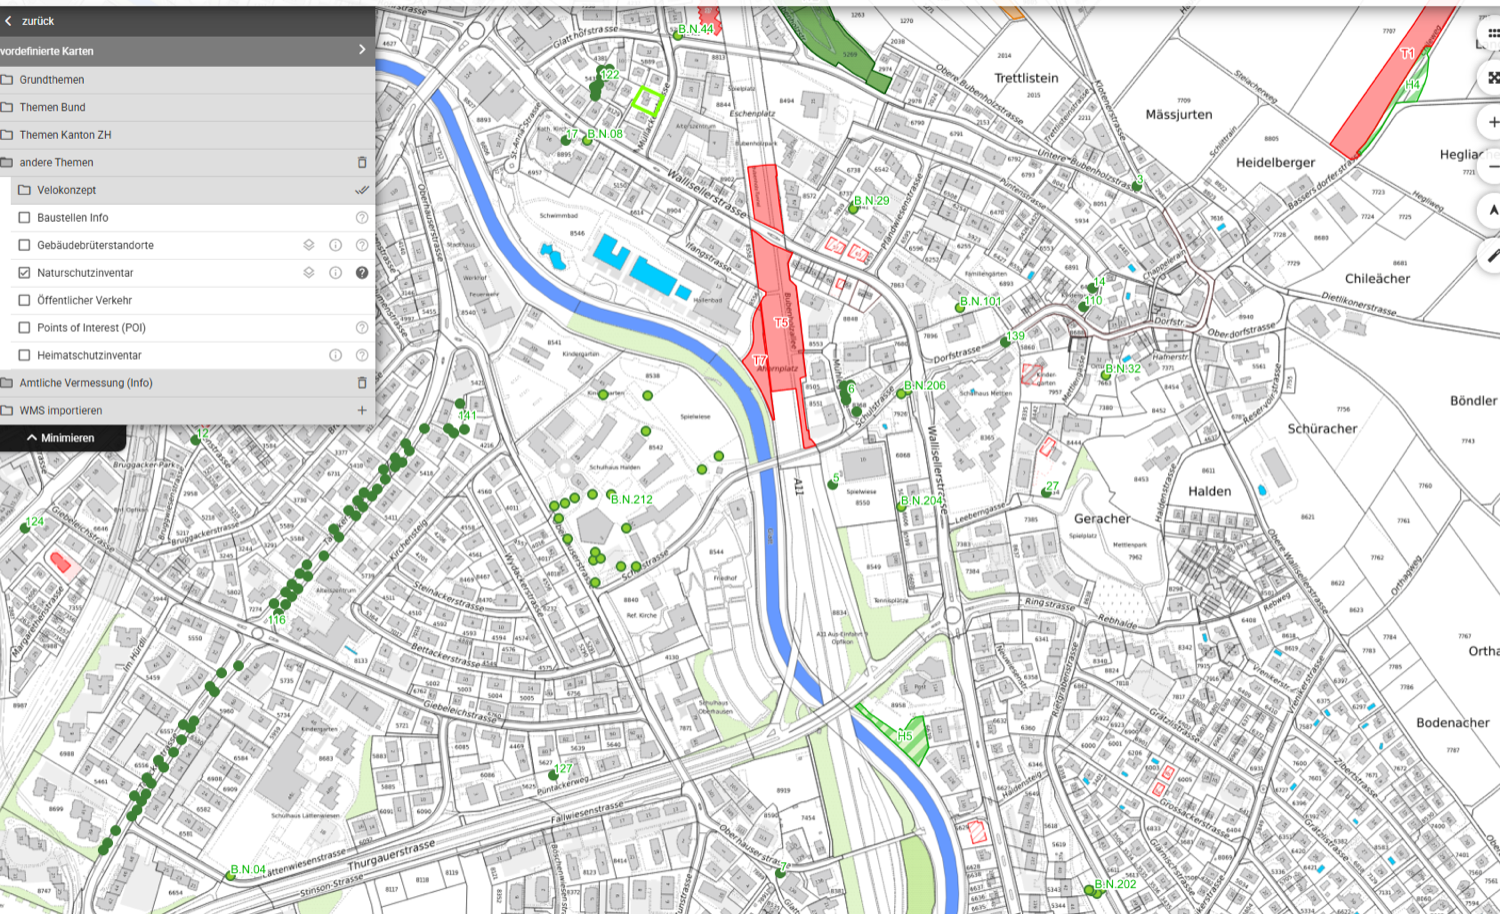The height and width of the screenshot is (914, 1500).
Task: Expand the vordefinierte Karten chevron
Action: [x=362, y=50]
